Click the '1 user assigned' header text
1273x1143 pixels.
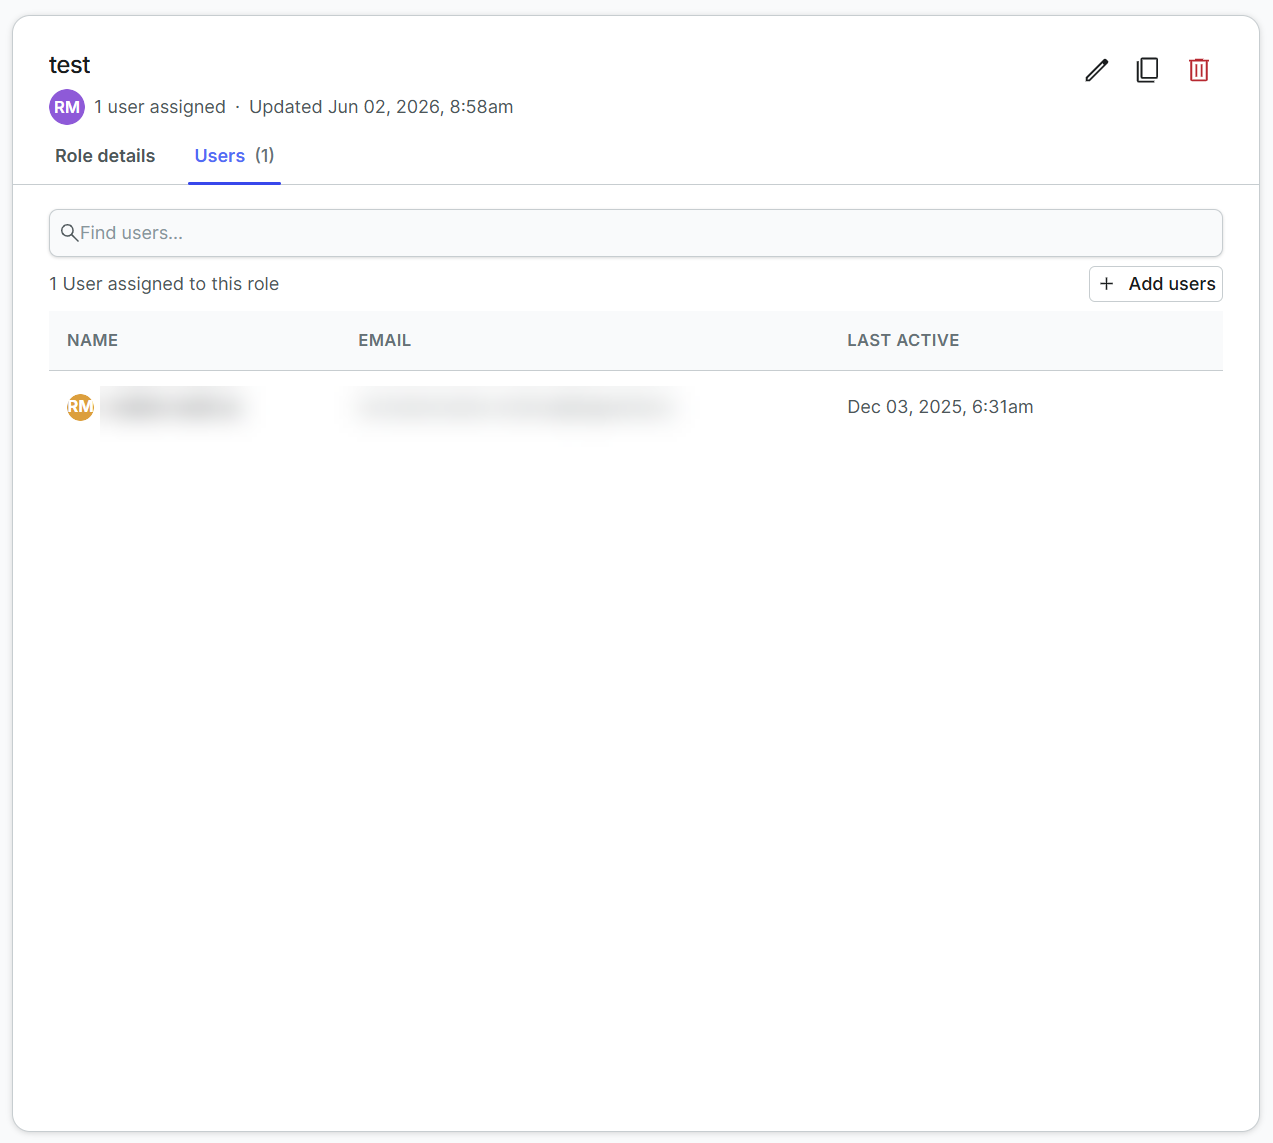(x=160, y=107)
